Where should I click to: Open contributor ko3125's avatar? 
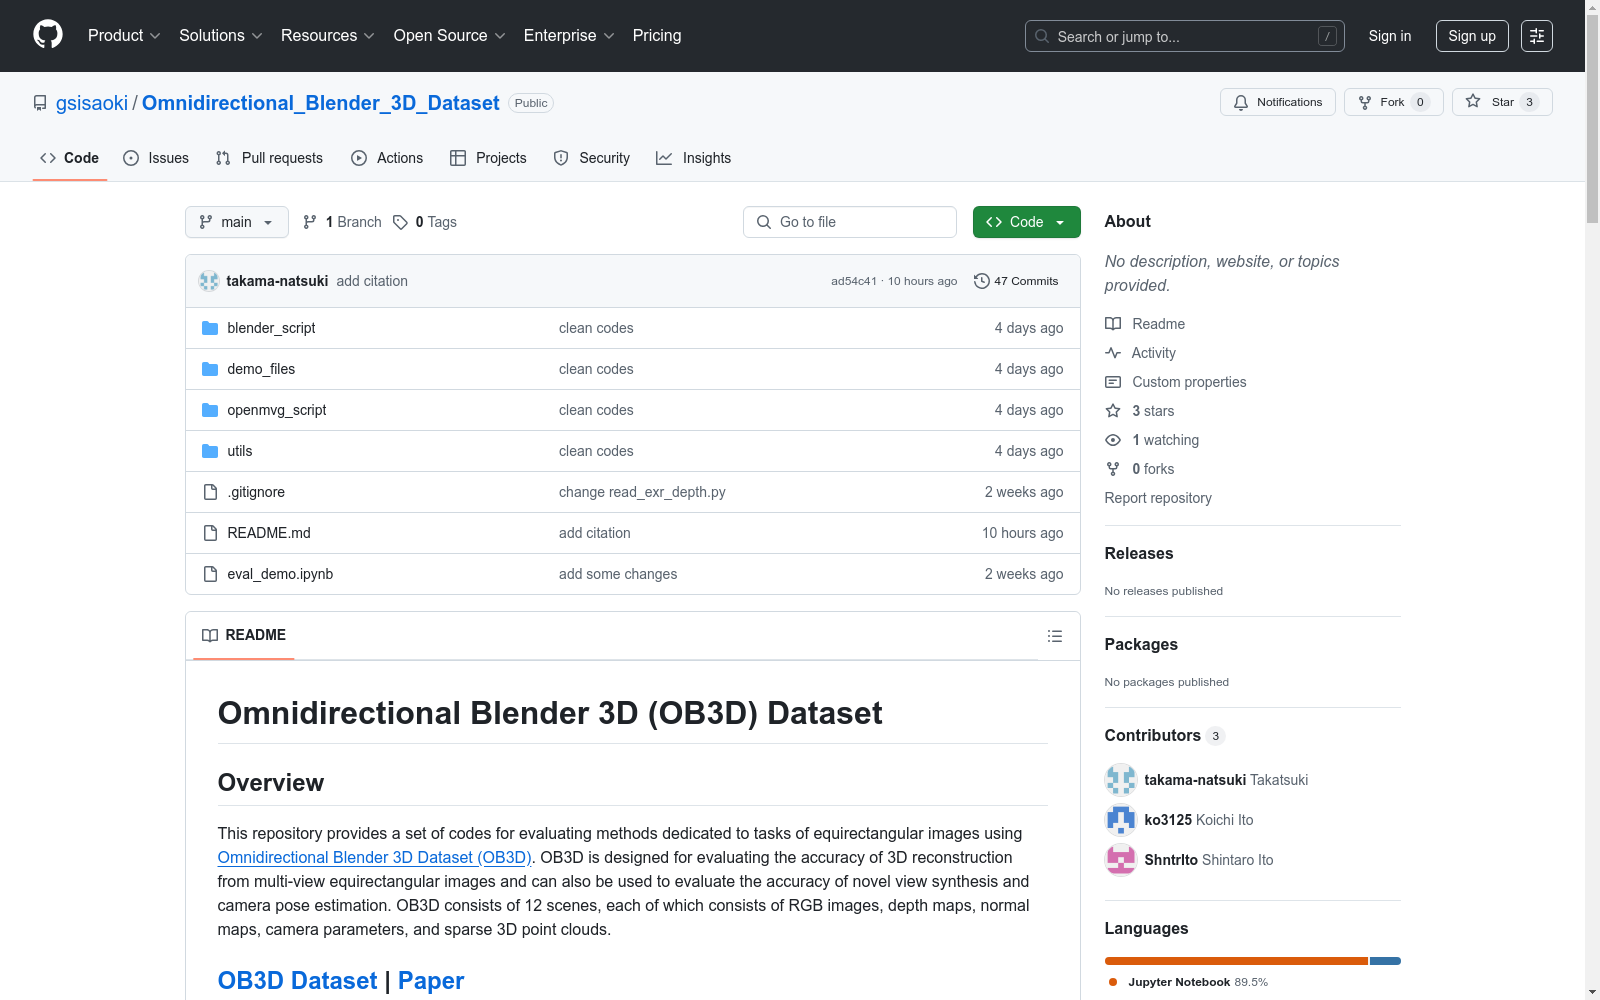pos(1121,820)
